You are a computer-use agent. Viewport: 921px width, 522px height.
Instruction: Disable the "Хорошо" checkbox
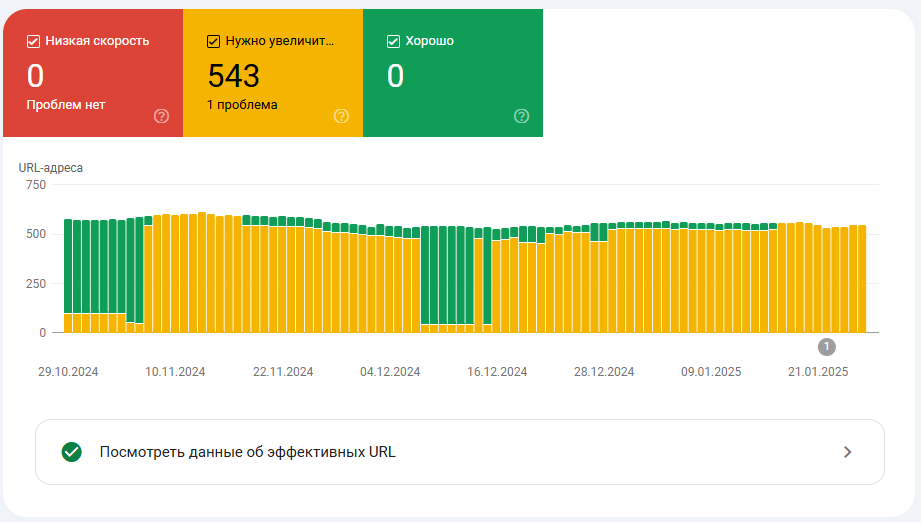(x=393, y=41)
